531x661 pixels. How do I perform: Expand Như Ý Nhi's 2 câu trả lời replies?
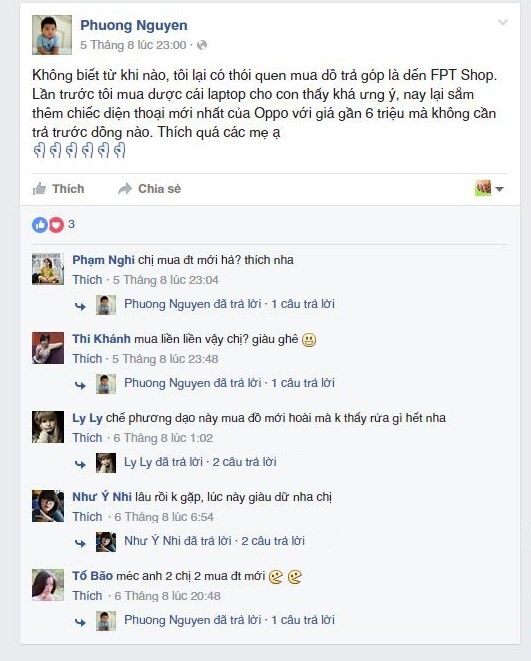(273, 541)
